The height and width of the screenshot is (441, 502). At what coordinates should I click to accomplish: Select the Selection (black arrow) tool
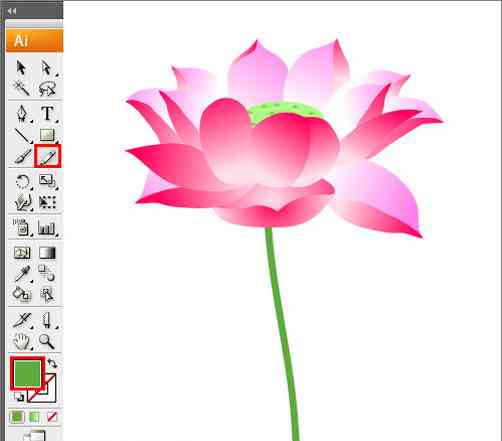pyautogui.click(x=21, y=68)
